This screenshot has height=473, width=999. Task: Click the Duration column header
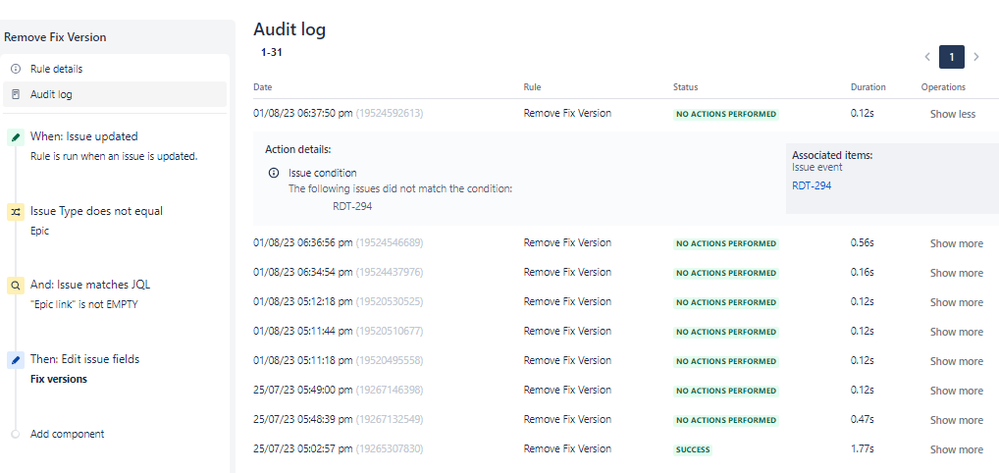pos(868,87)
